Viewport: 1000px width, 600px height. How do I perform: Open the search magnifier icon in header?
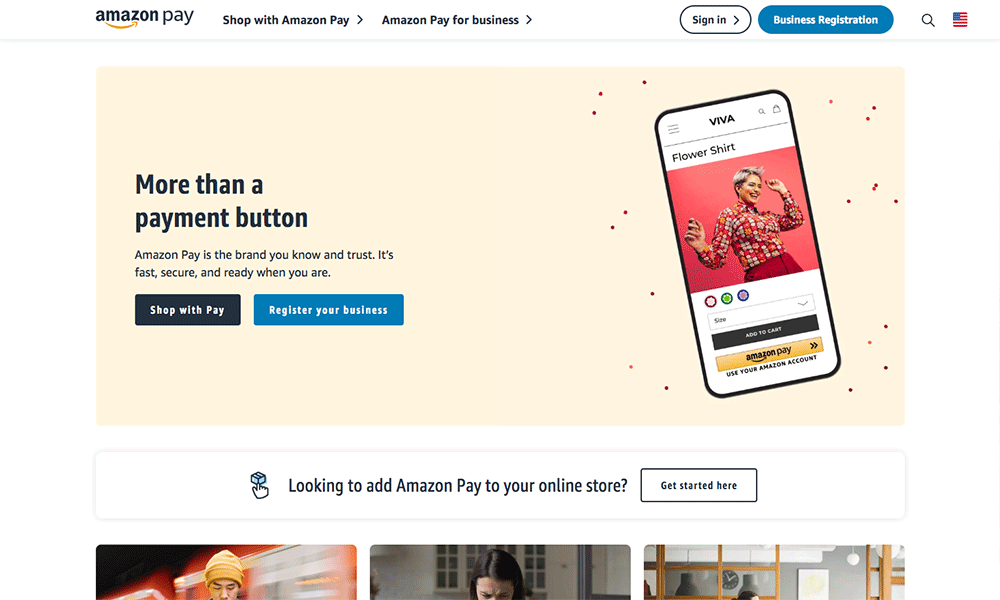pyautogui.click(x=928, y=20)
